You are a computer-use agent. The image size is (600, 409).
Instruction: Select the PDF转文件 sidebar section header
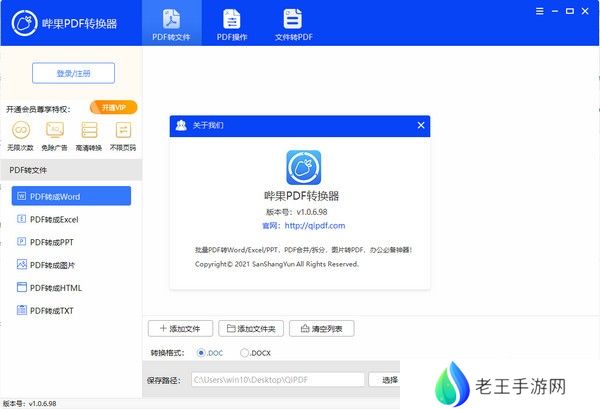(71, 170)
